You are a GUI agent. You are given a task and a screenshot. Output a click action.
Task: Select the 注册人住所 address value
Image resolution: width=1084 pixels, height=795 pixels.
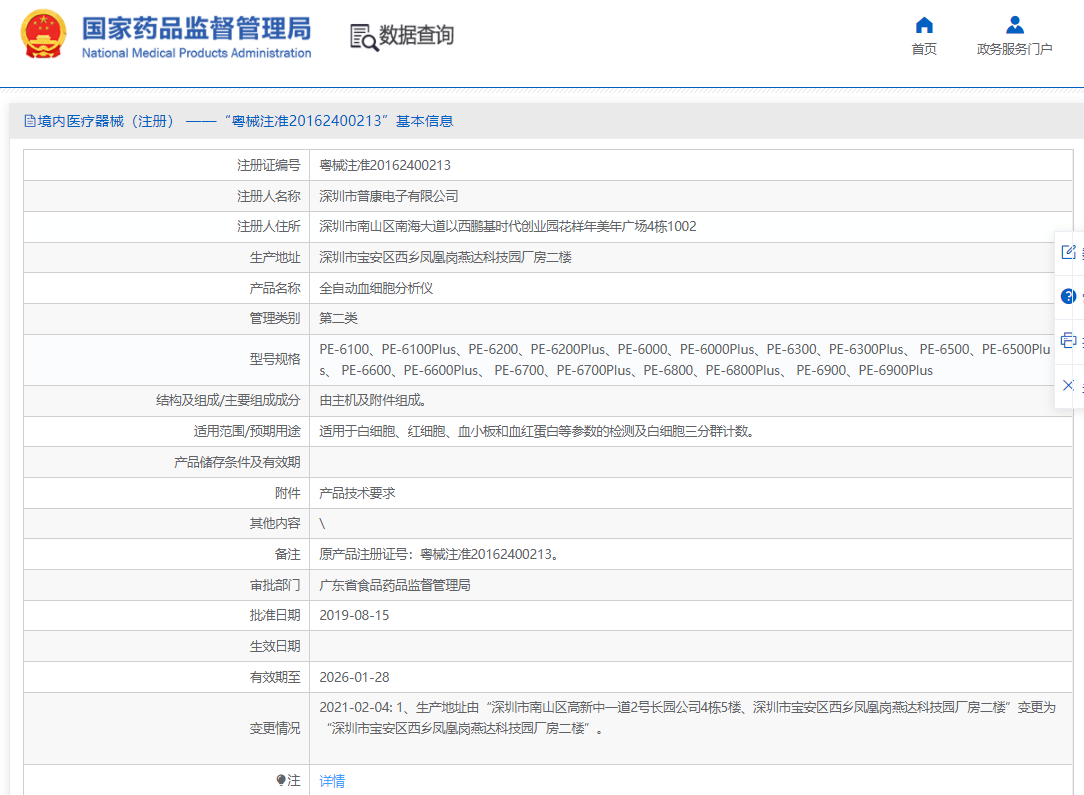pyautogui.click(x=507, y=226)
